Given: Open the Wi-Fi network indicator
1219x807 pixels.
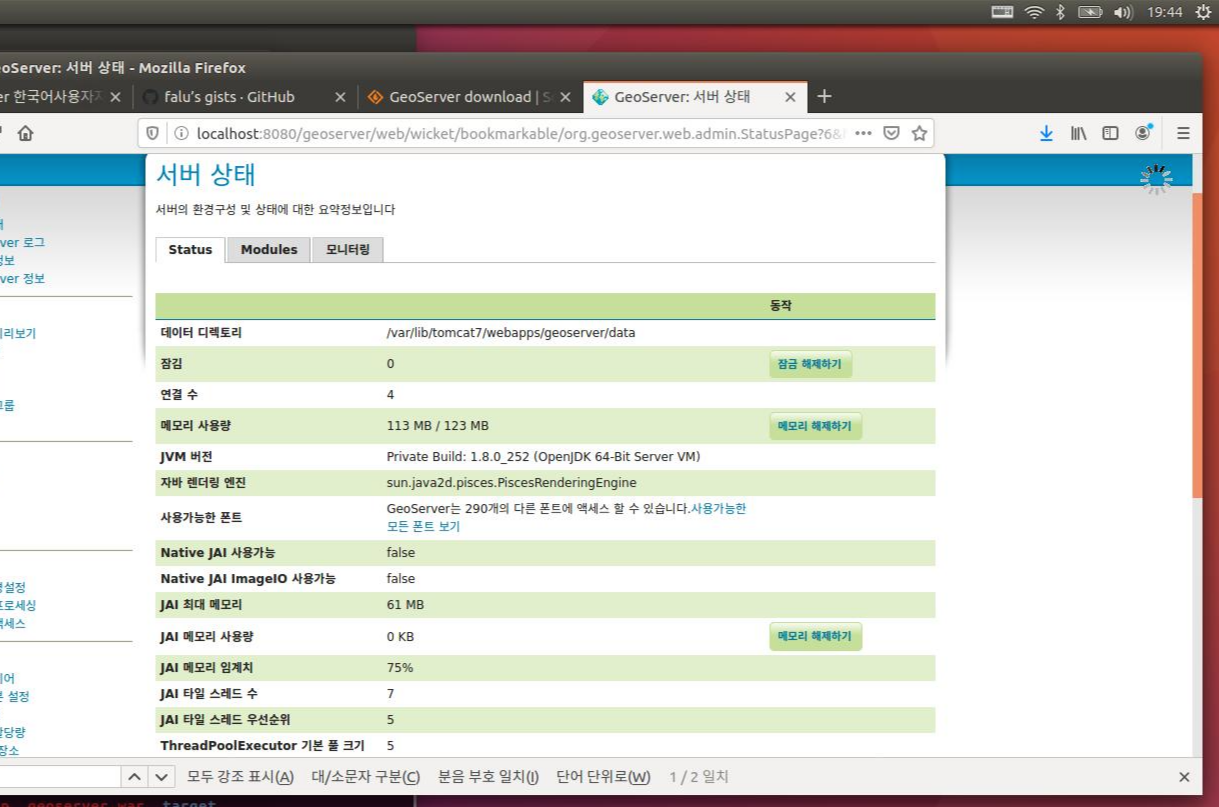Looking at the screenshot, I should coord(1034,12).
